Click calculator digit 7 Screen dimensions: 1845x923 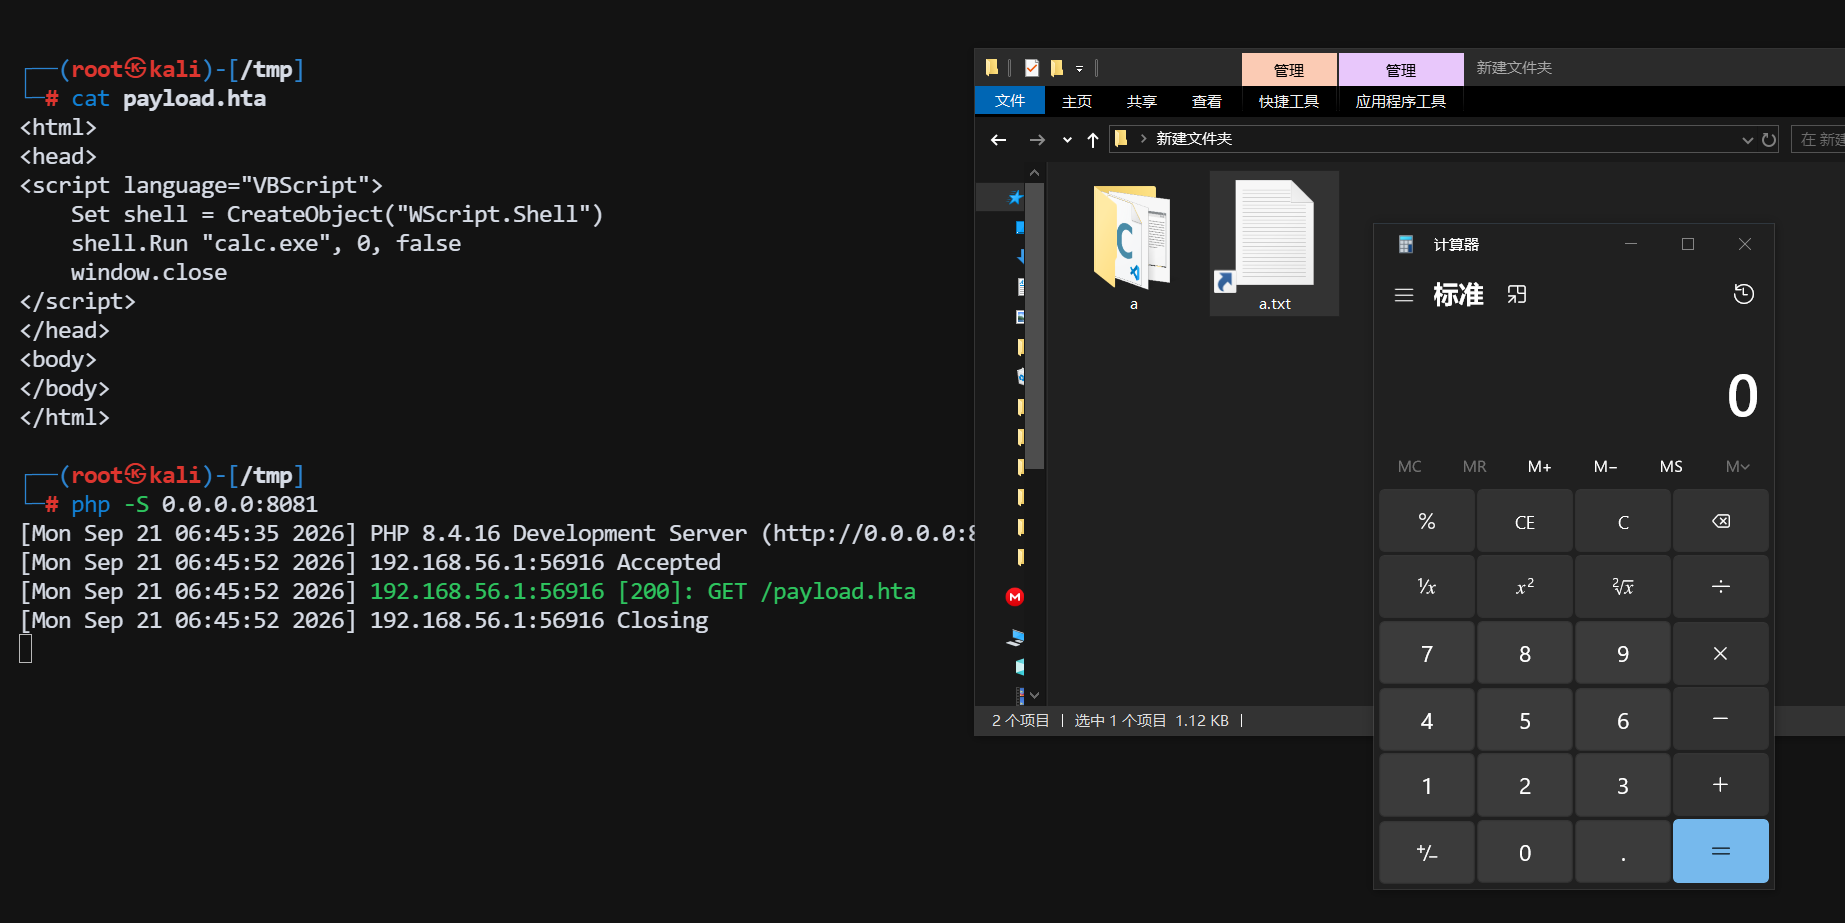pos(1427,653)
